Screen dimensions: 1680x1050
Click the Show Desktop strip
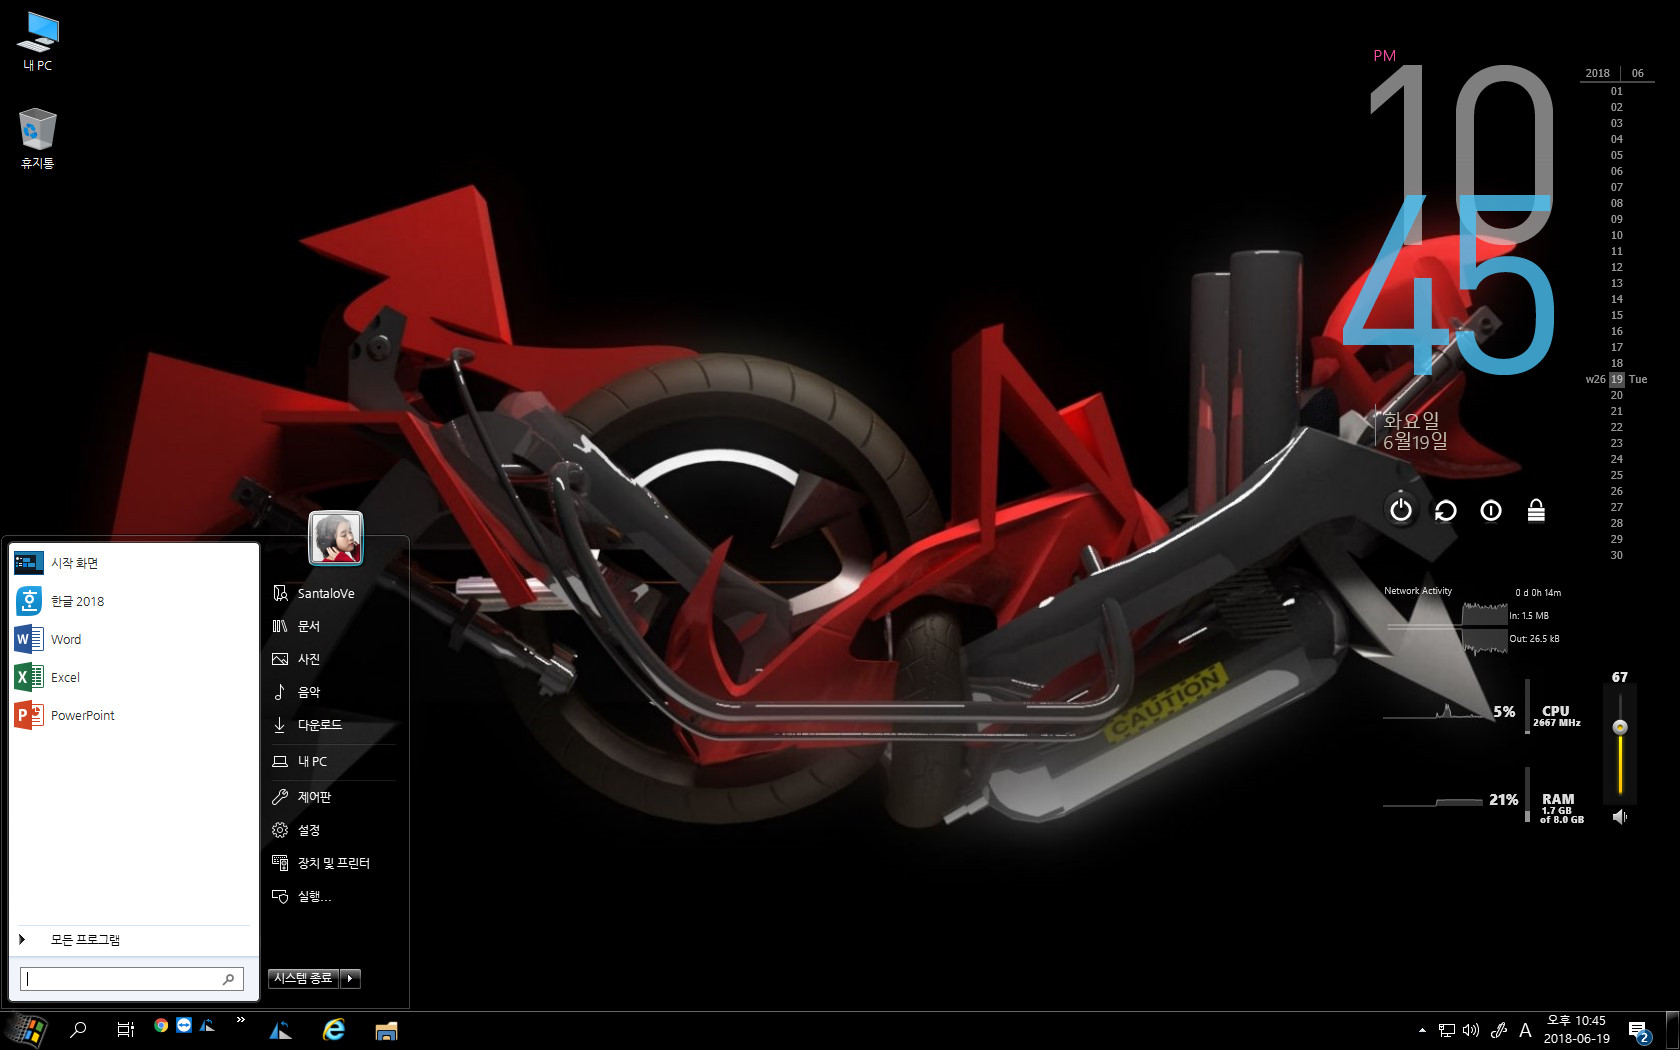[1673, 1030]
